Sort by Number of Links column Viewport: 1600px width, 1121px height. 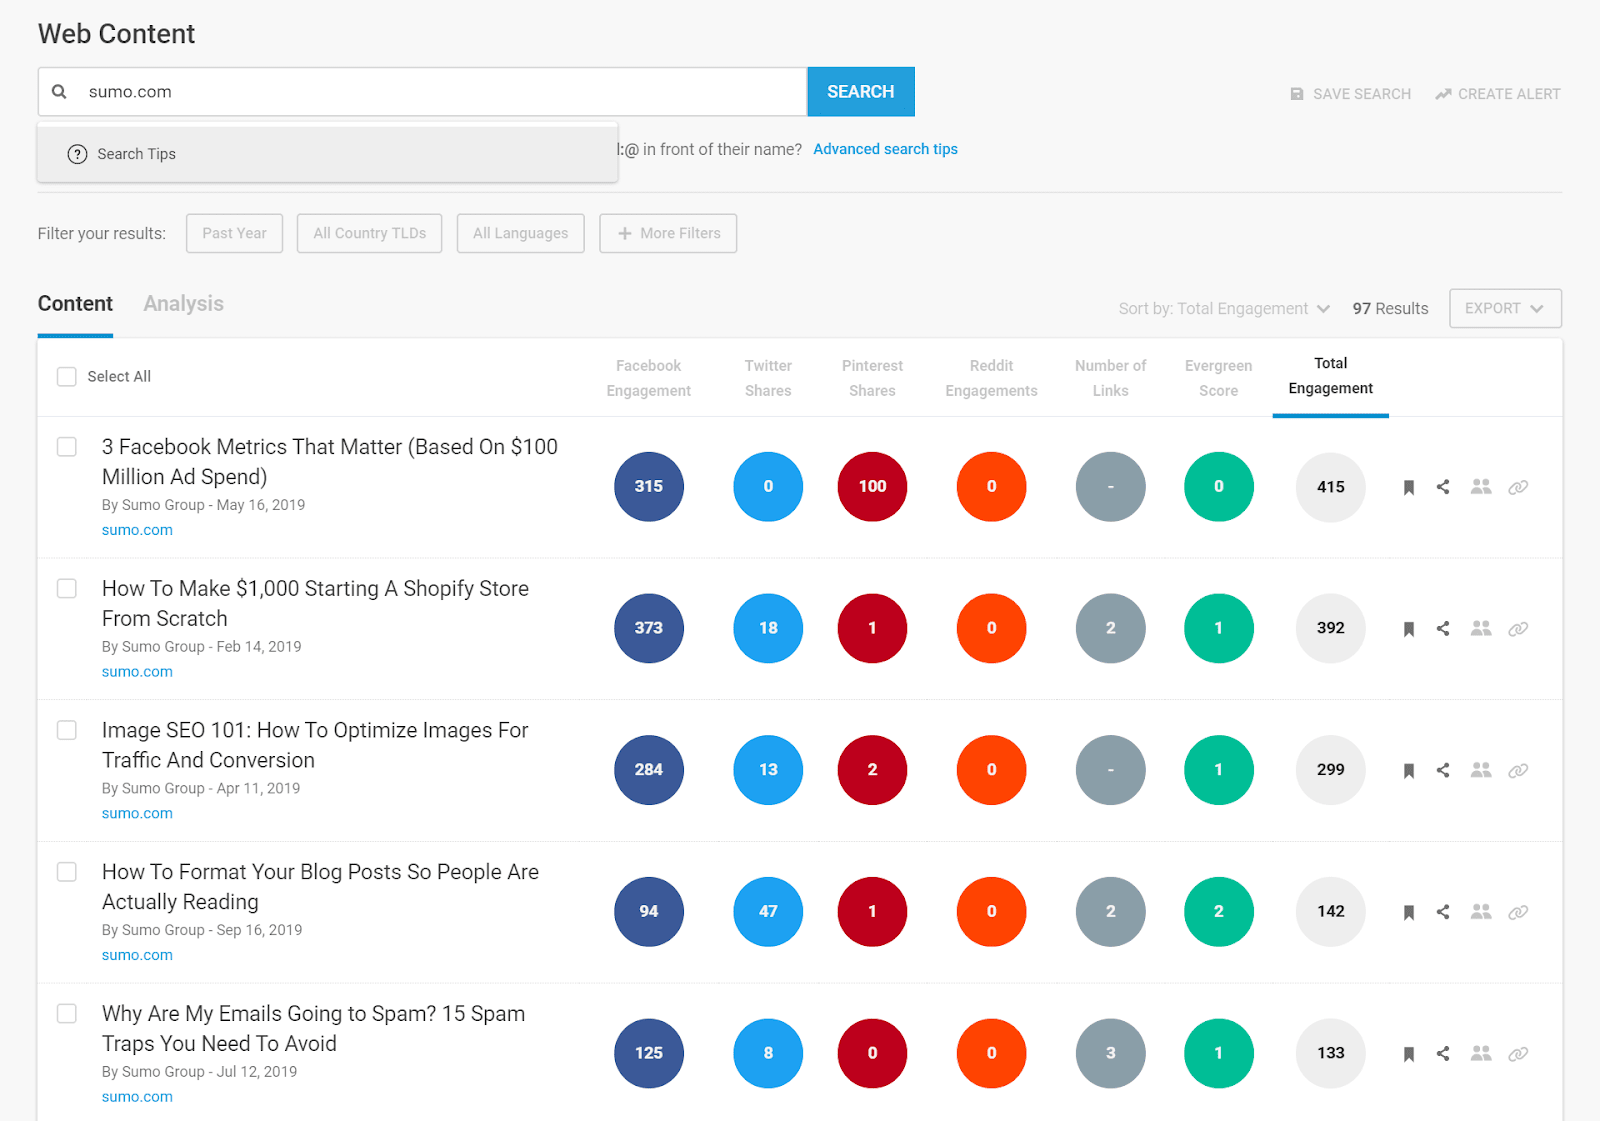click(1110, 378)
